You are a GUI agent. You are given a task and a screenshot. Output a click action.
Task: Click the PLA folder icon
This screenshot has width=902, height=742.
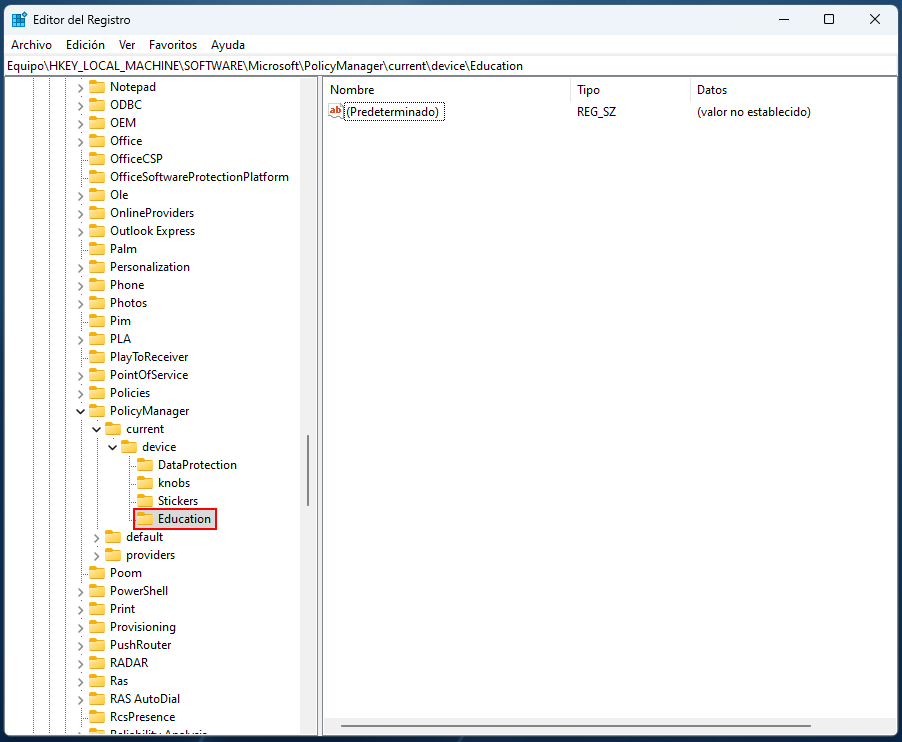tap(97, 339)
